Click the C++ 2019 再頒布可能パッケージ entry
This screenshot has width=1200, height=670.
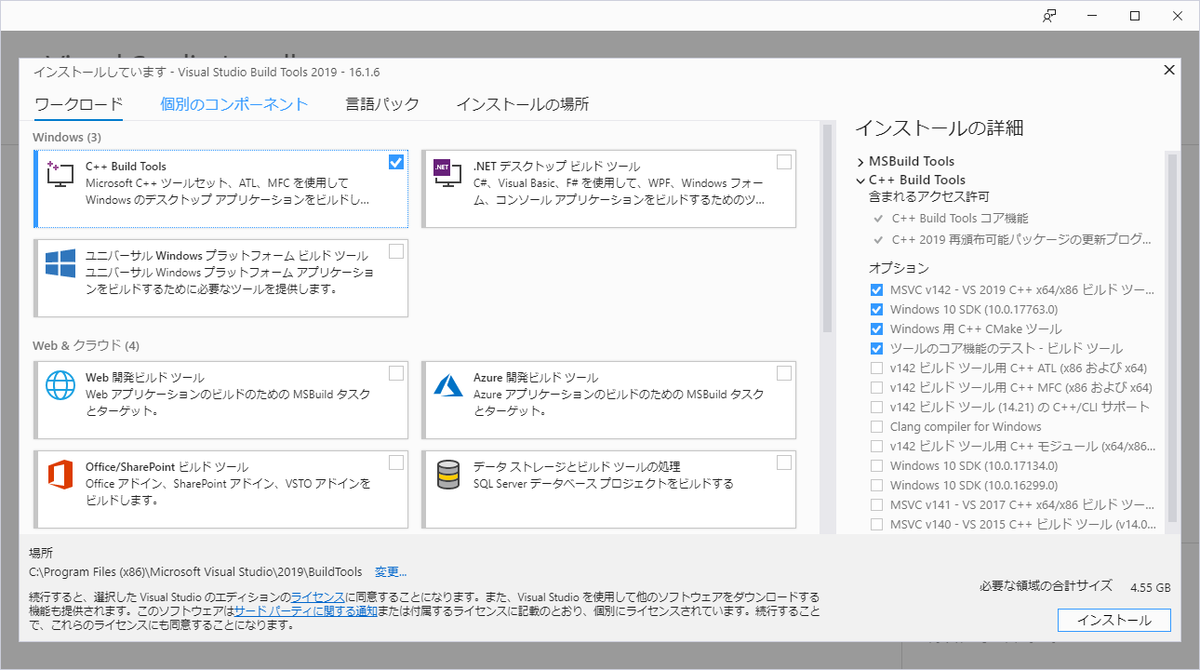pos(1022,240)
